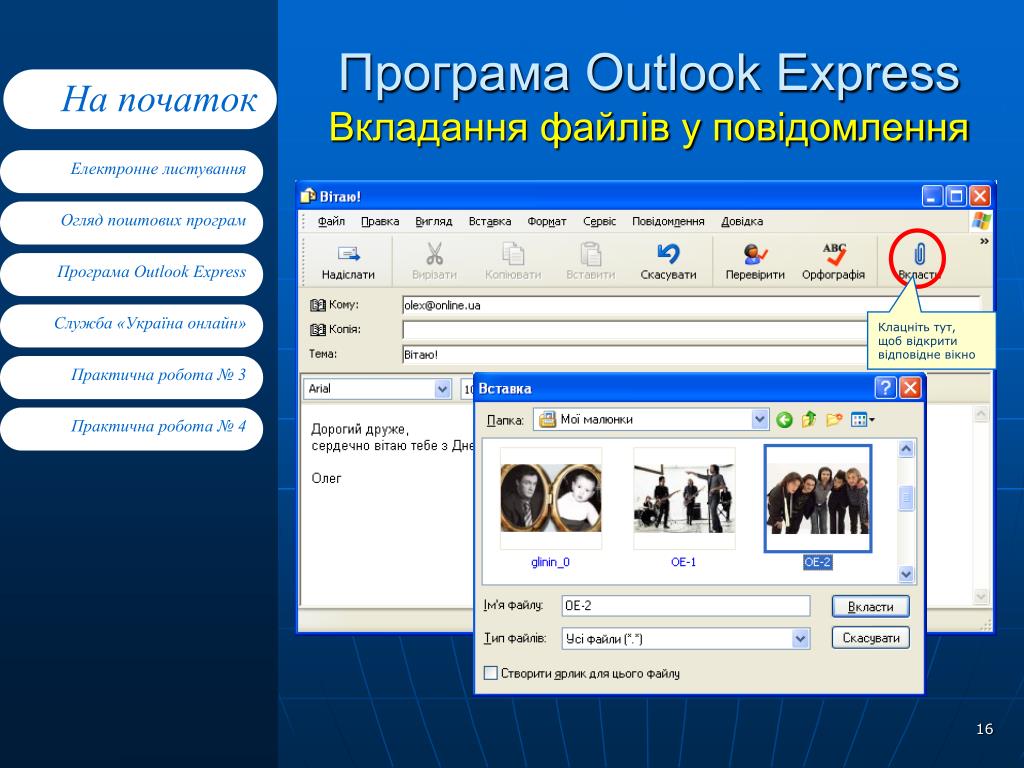
Task: Click the green Back arrow in Вставка dialog
Action: tap(784, 420)
